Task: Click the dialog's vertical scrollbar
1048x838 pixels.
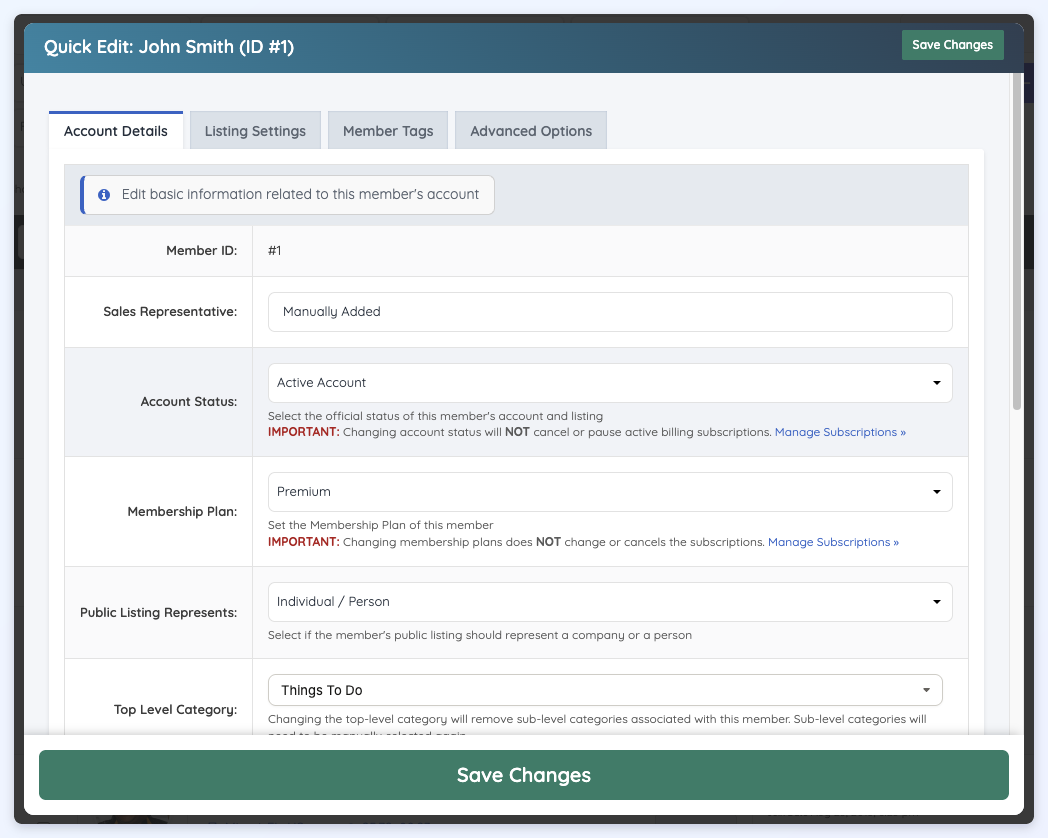Action: [1017, 241]
